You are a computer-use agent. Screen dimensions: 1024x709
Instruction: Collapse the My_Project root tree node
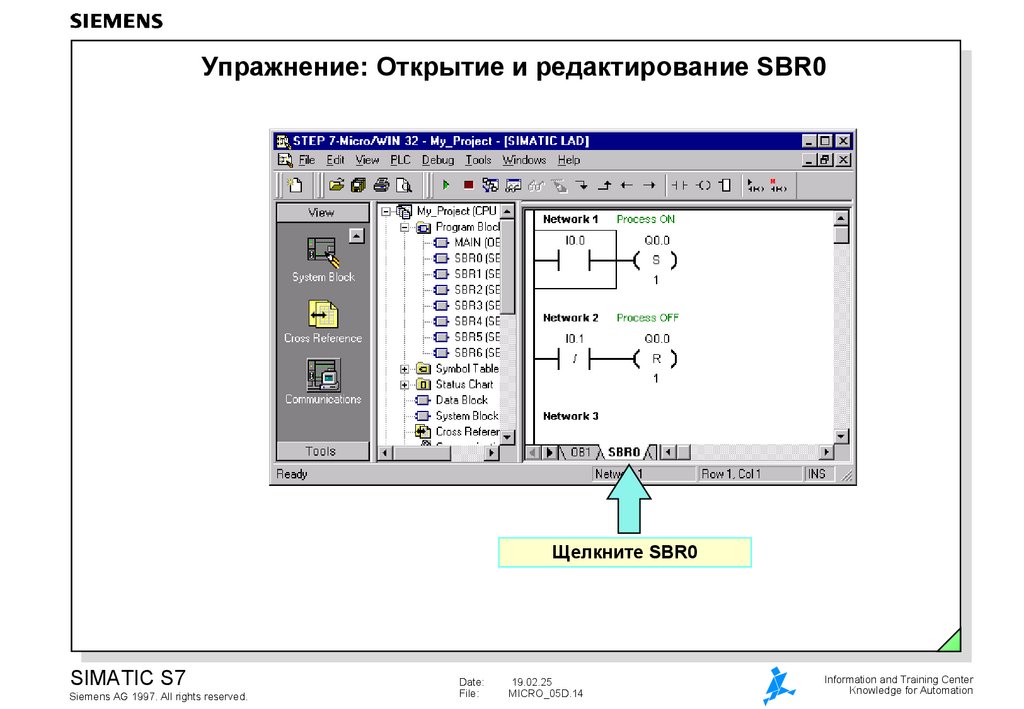pyautogui.click(x=386, y=212)
